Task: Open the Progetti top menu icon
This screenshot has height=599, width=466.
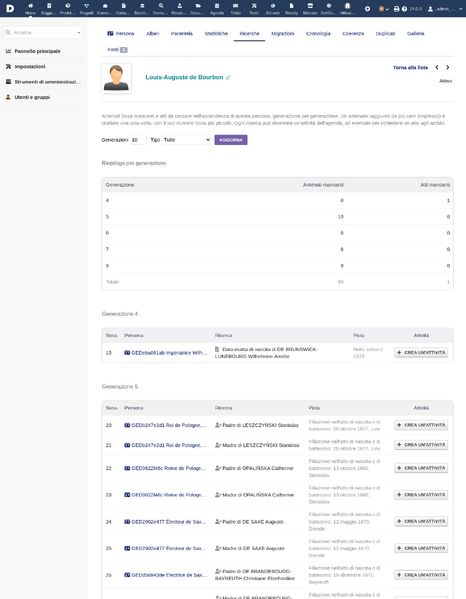Action: click(86, 6)
